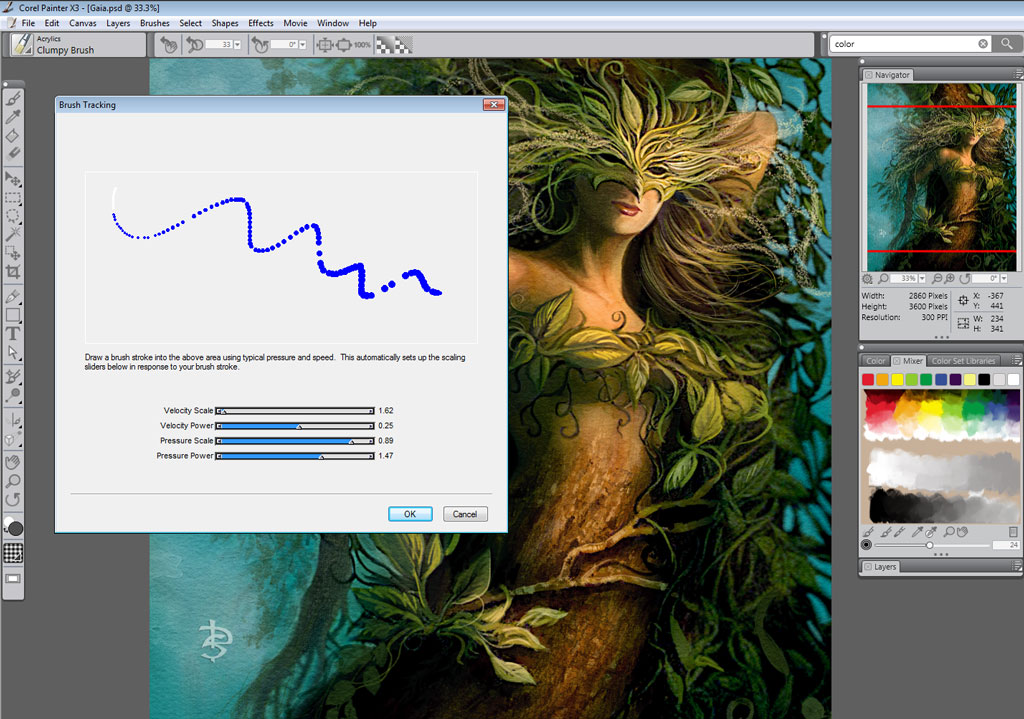Image resolution: width=1024 pixels, height=719 pixels.
Task: Select the Crop tool
Action: (14, 272)
